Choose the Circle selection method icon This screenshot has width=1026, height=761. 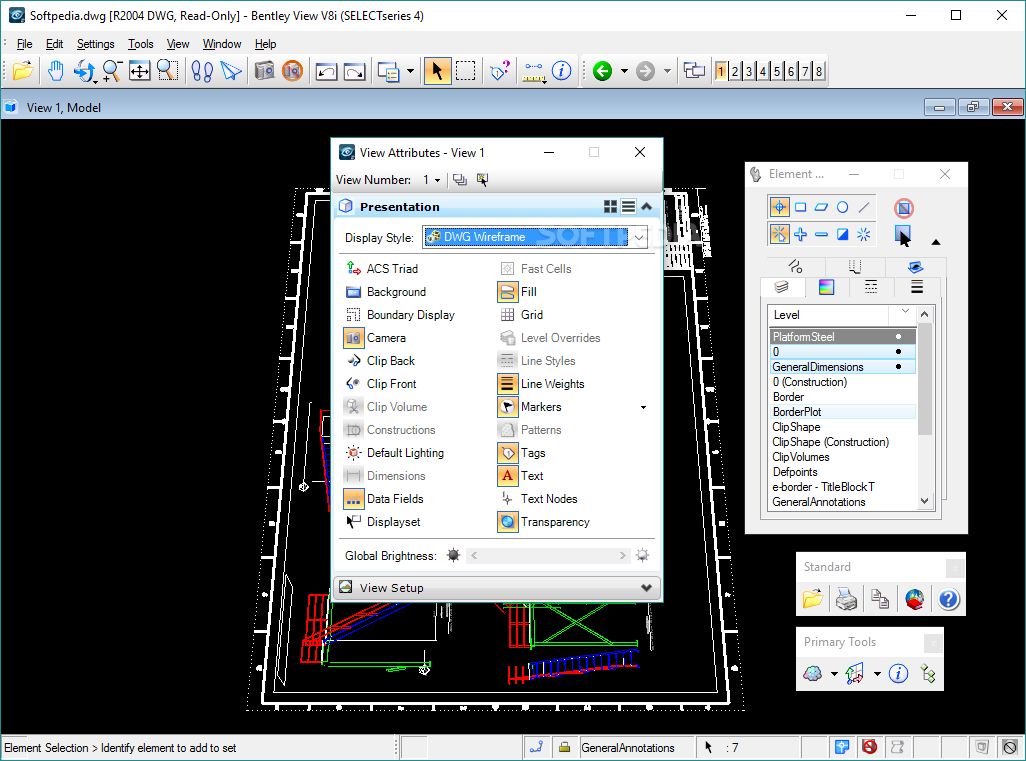[x=843, y=207]
